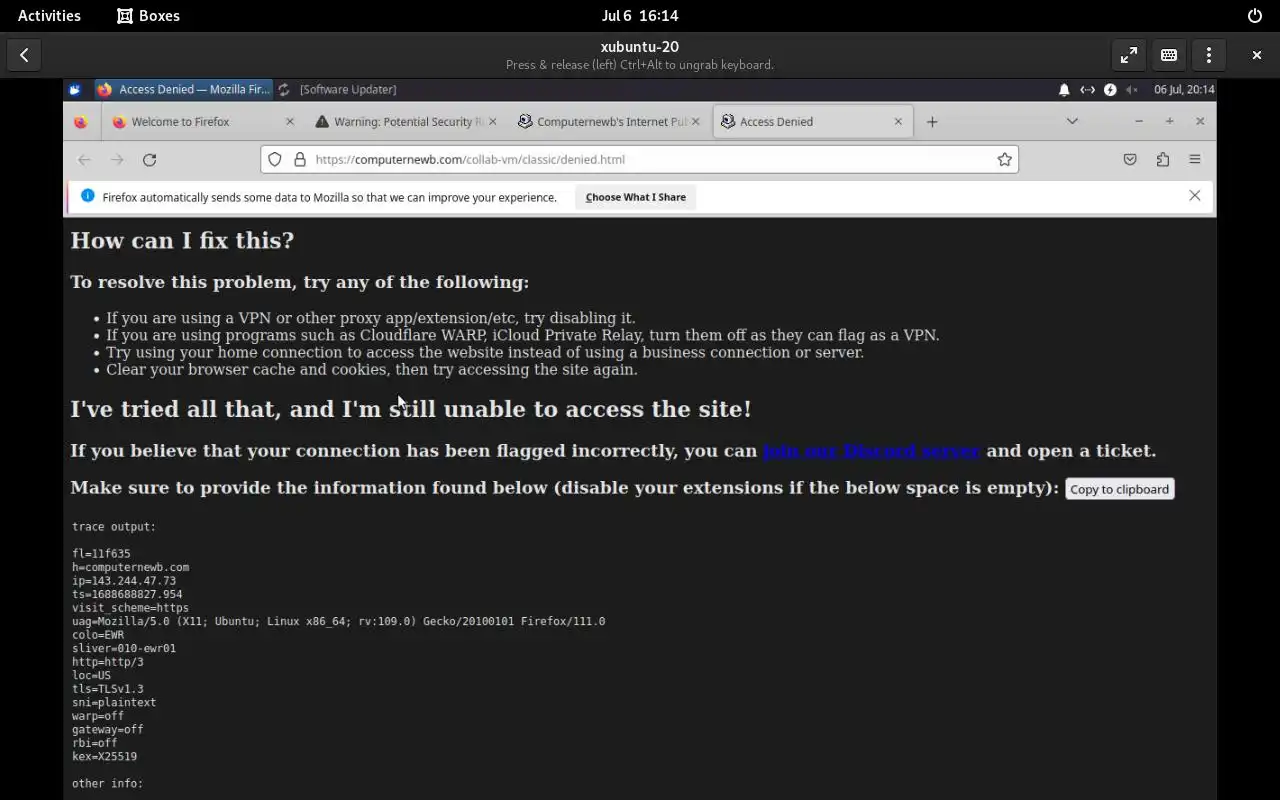Close the Access Denied tab
This screenshot has width=1280, height=800.
coord(898,121)
